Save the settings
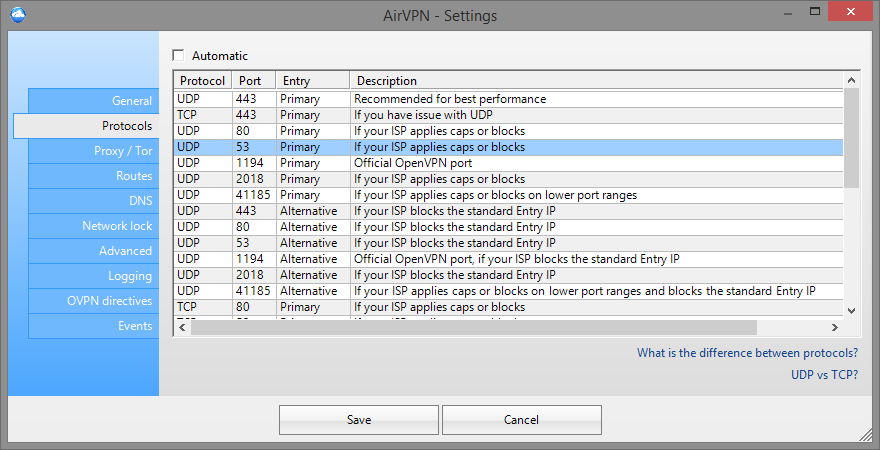The height and width of the screenshot is (450, 880). [359, 420]
